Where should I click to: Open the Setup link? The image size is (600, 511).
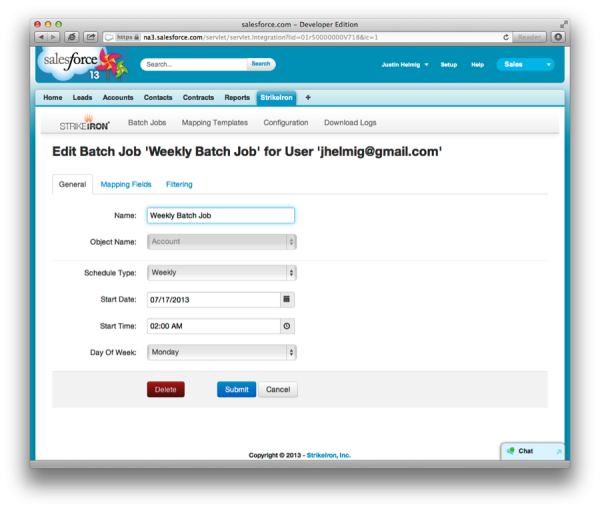pos(448,65)
